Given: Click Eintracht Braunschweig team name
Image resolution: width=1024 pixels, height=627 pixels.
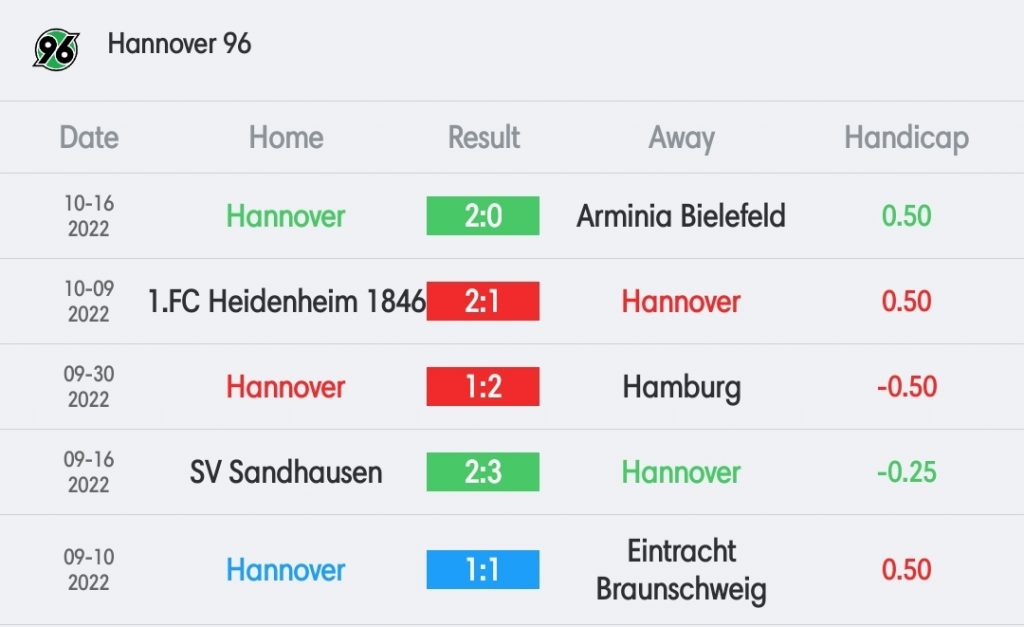Looking at the screenshot, I should point(681,570).
